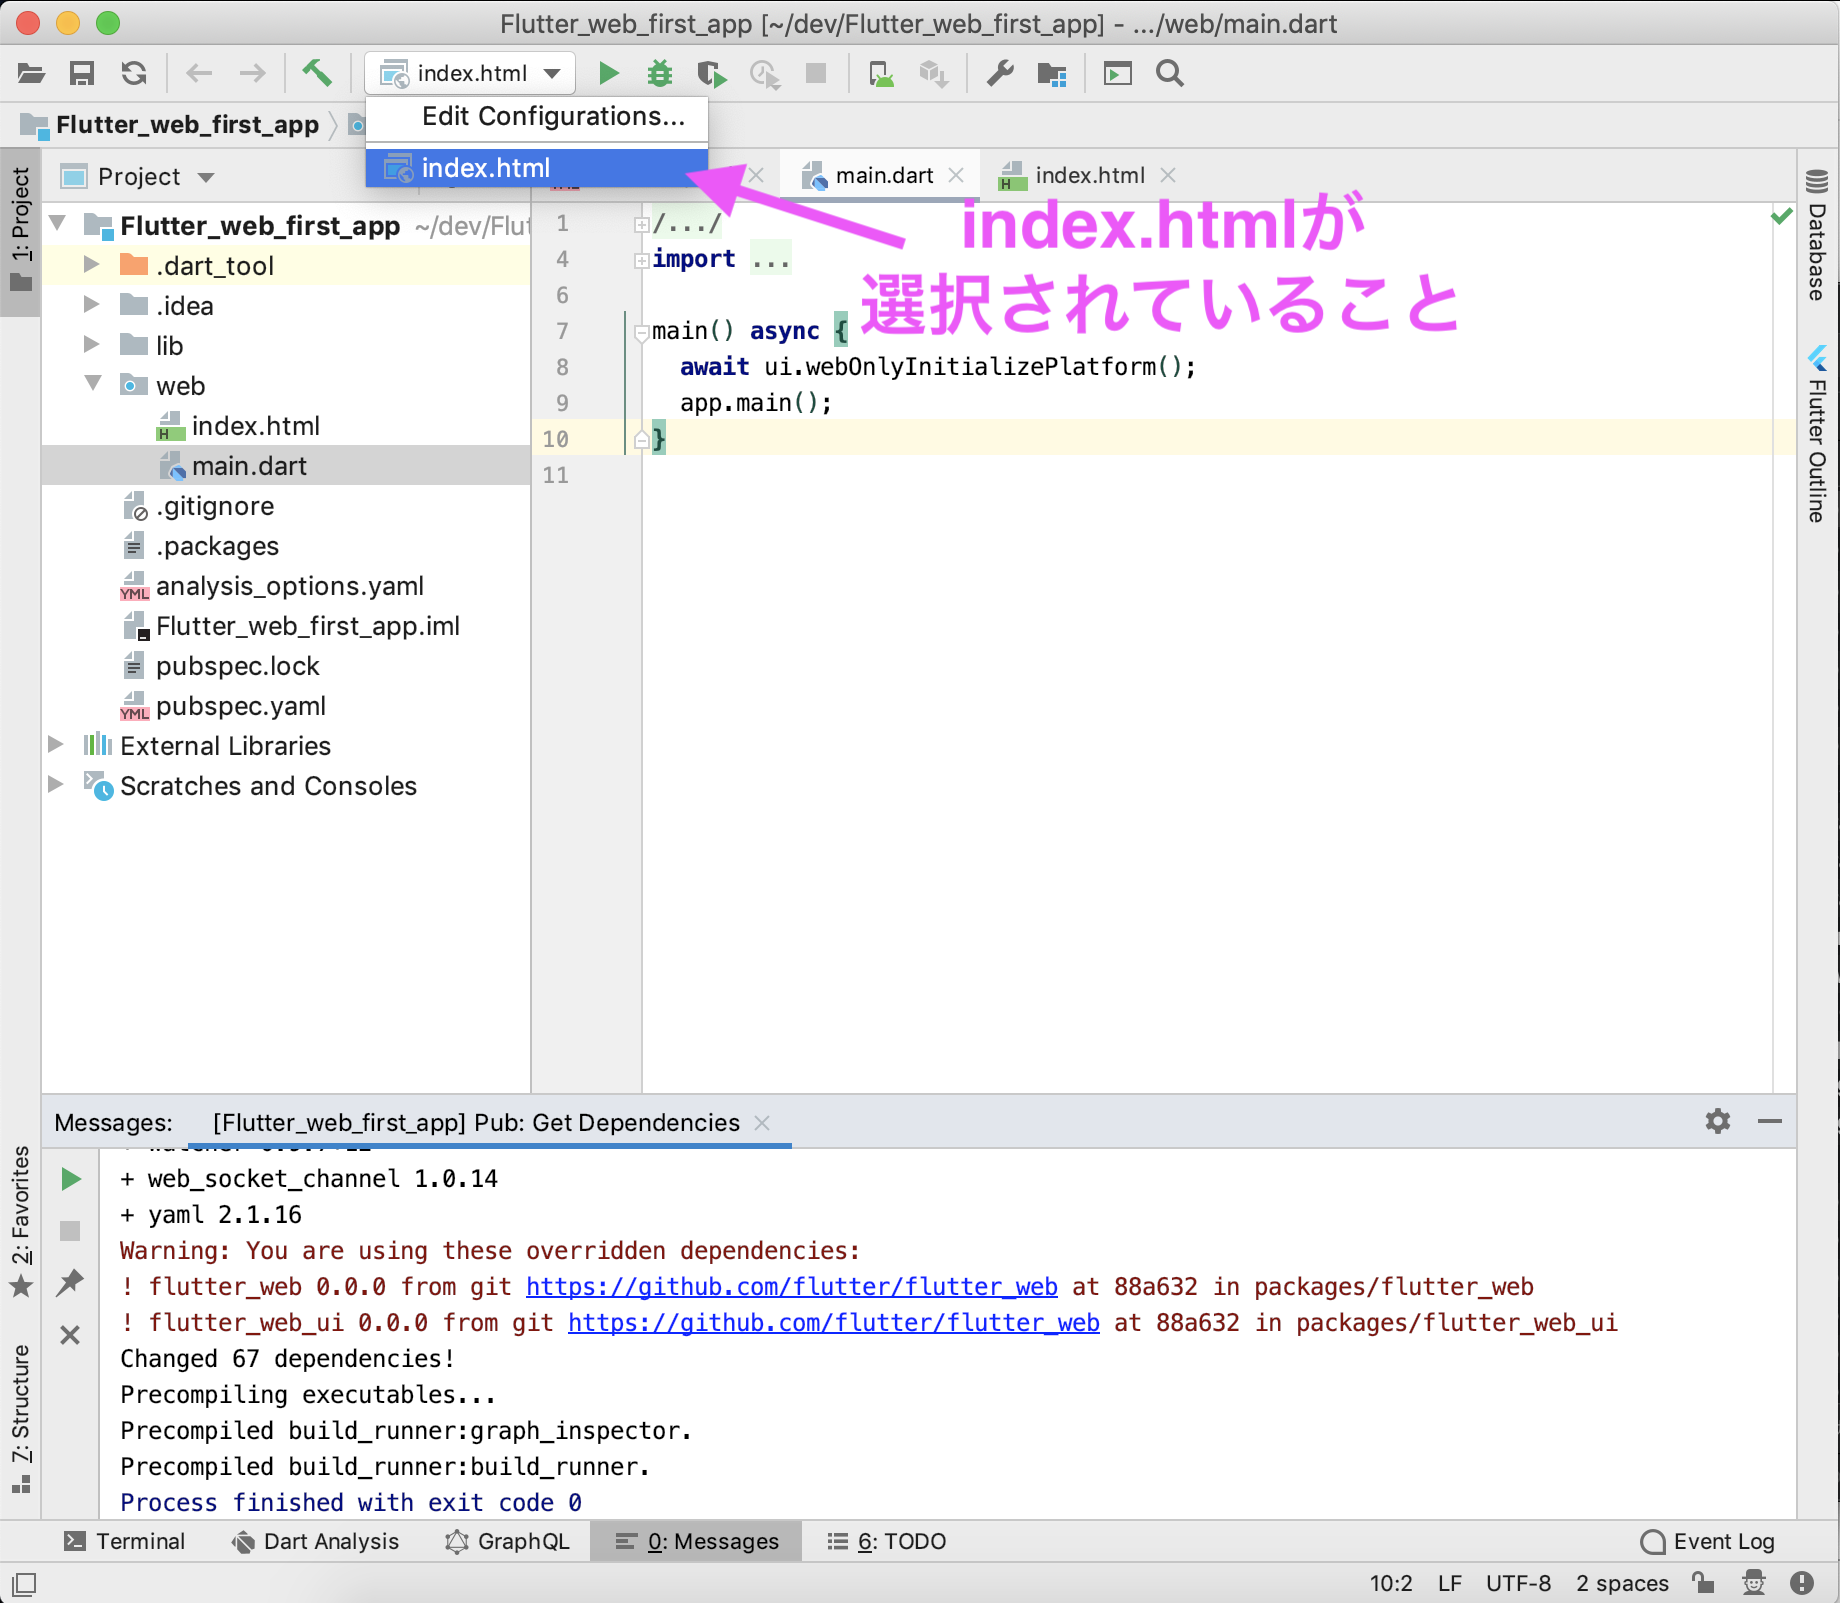
Task: Click the Open file toolbar icon
Action: [31, 73]
